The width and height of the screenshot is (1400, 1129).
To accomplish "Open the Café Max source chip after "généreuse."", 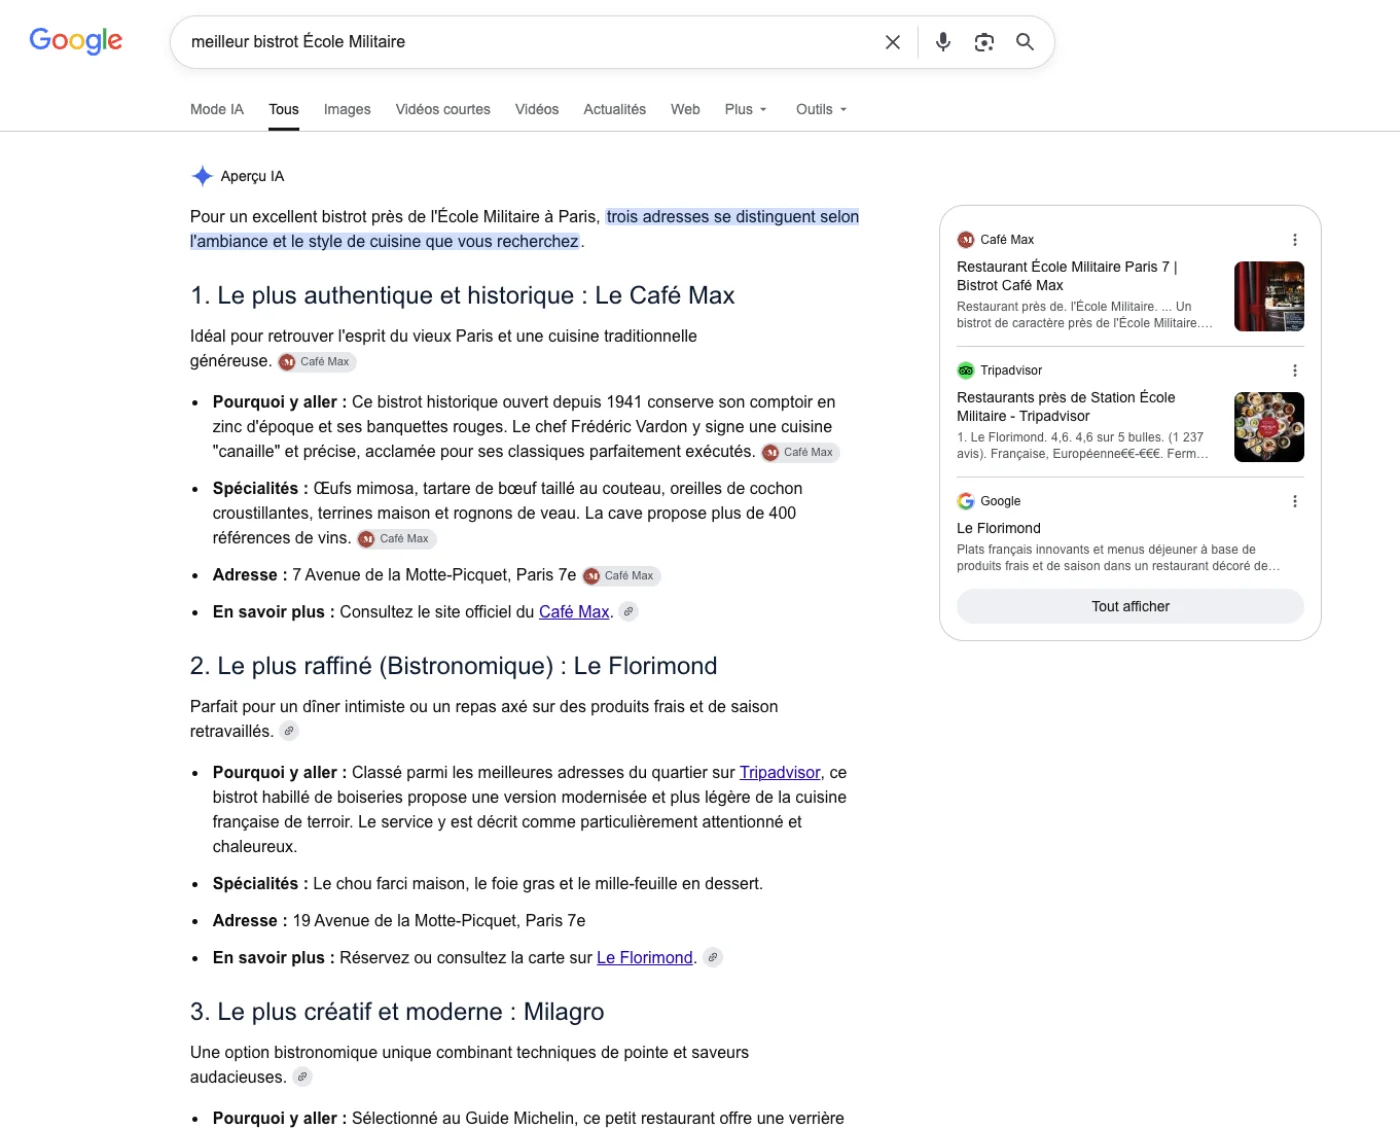I will pyautogui.click(x=316, y=362).
